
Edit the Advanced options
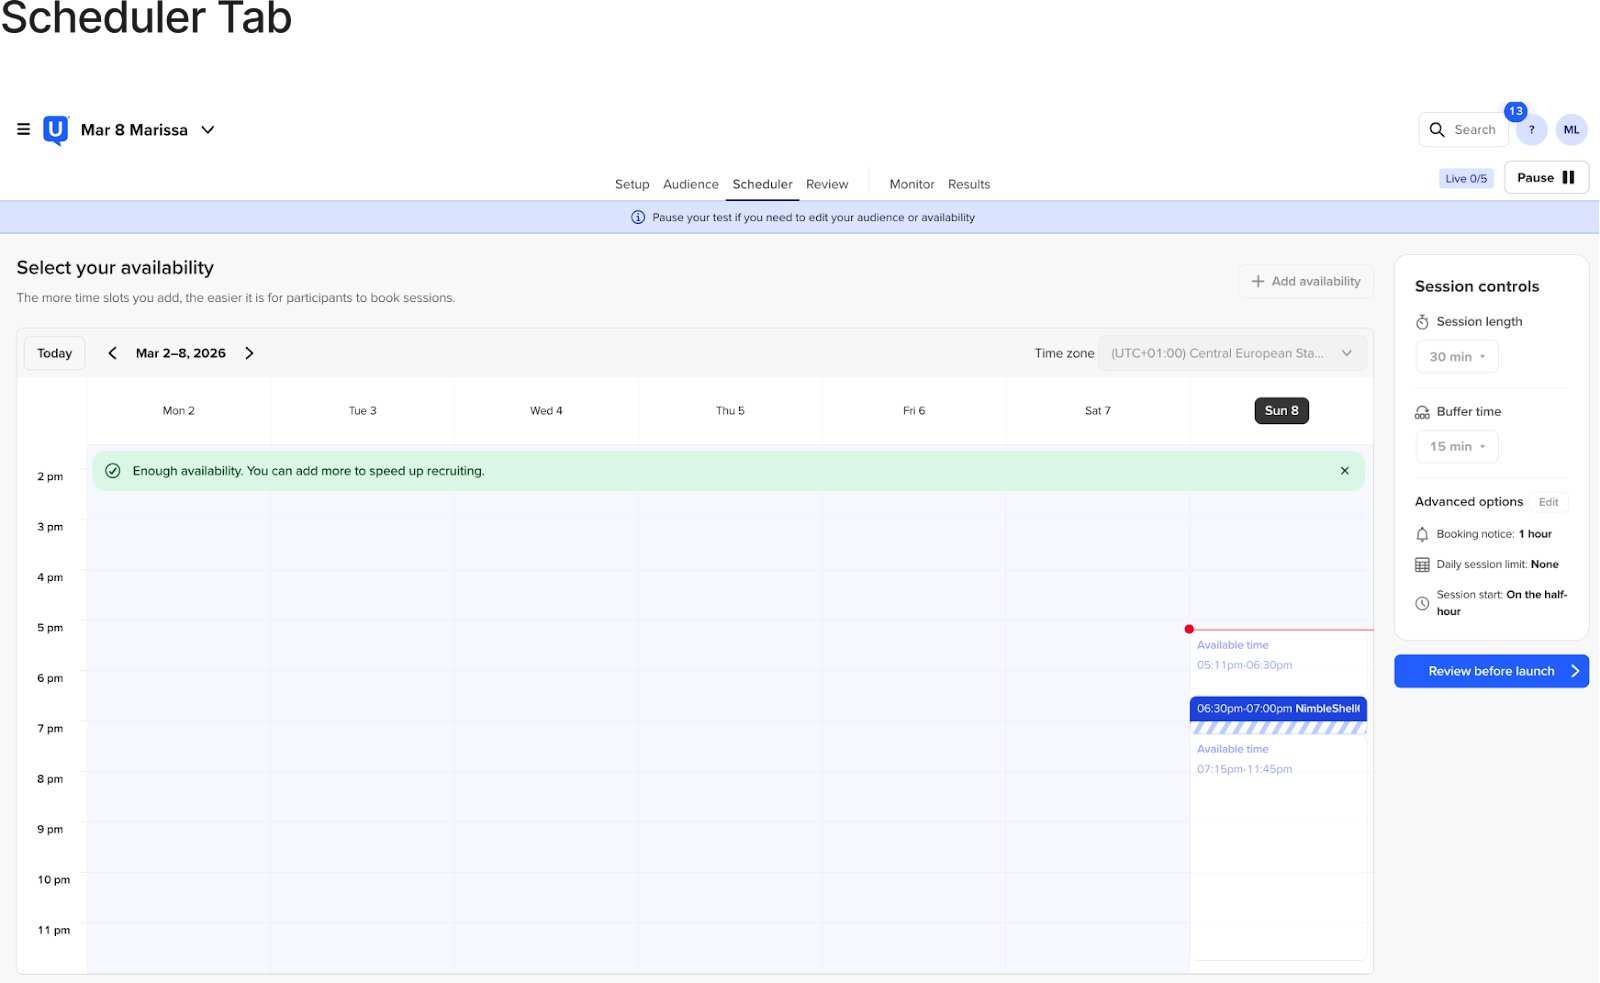(1548, 502)
